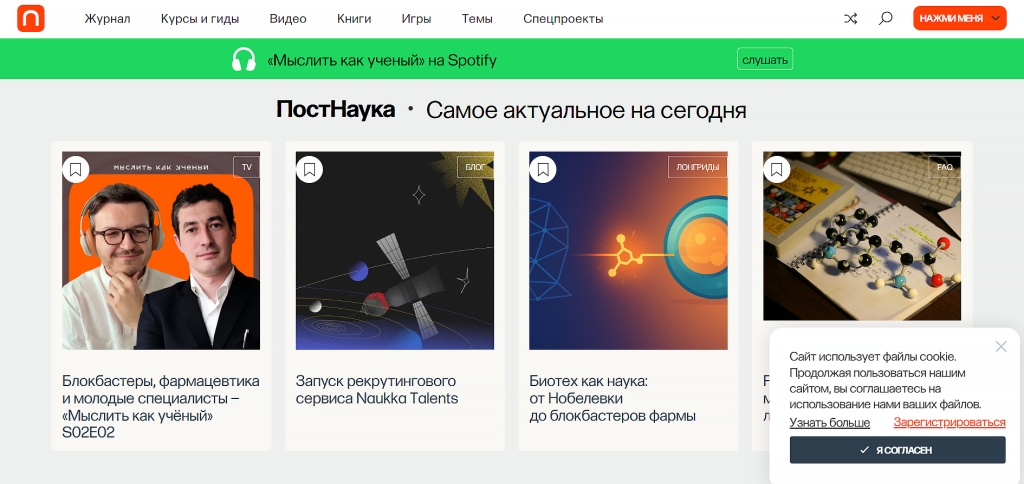Open the «Узнать больше» link
The width and height of the screenshot is (1024, 484).
(829, 423)
